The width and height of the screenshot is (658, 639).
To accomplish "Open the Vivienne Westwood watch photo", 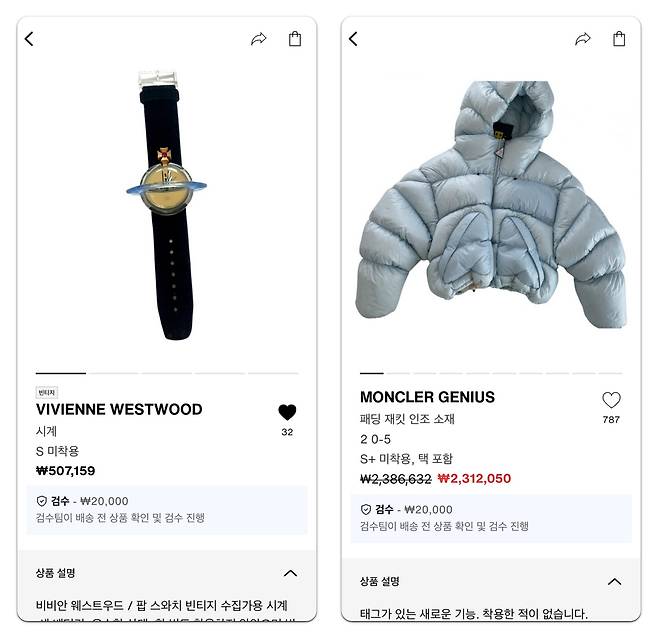I will [x=167, y=206].
